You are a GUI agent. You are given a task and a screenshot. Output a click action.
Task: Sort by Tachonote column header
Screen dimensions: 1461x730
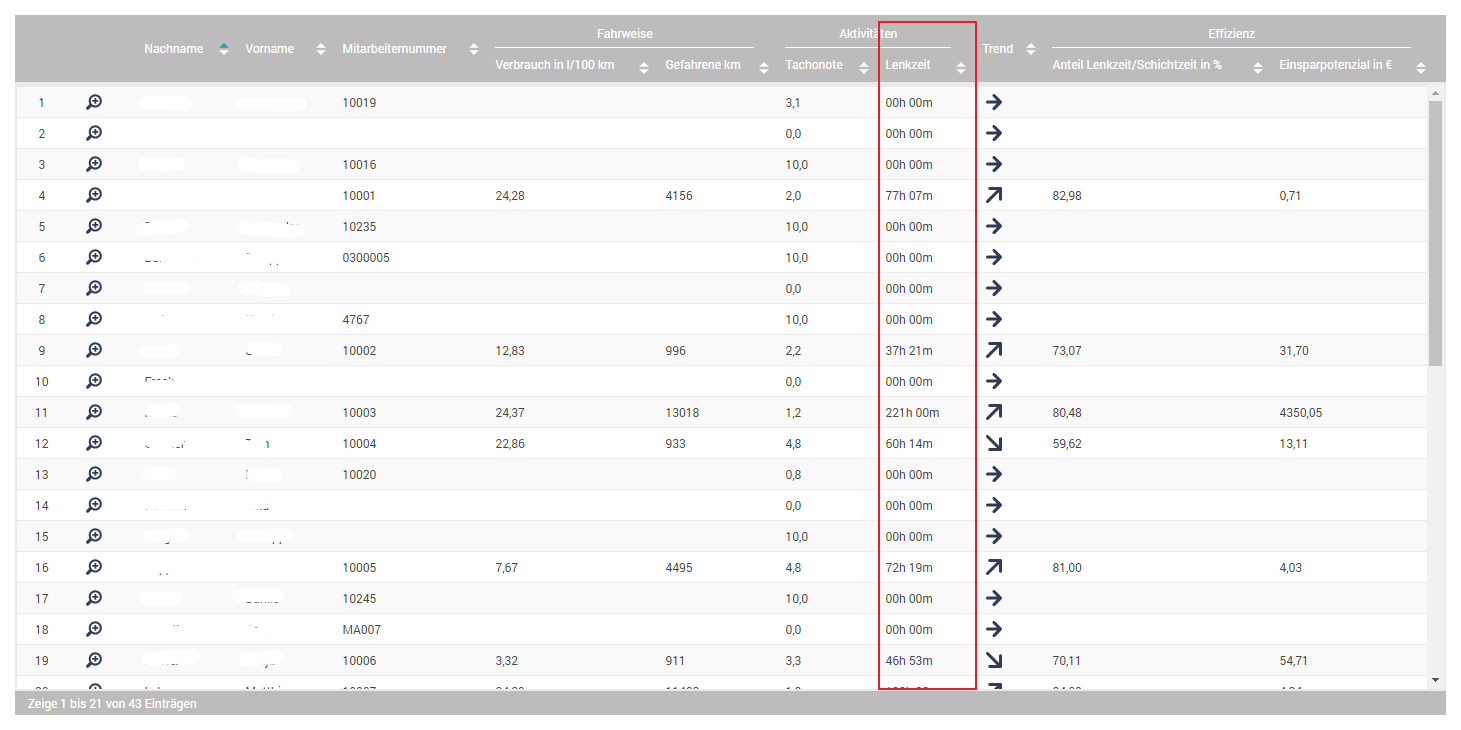[x=814, y=65]
